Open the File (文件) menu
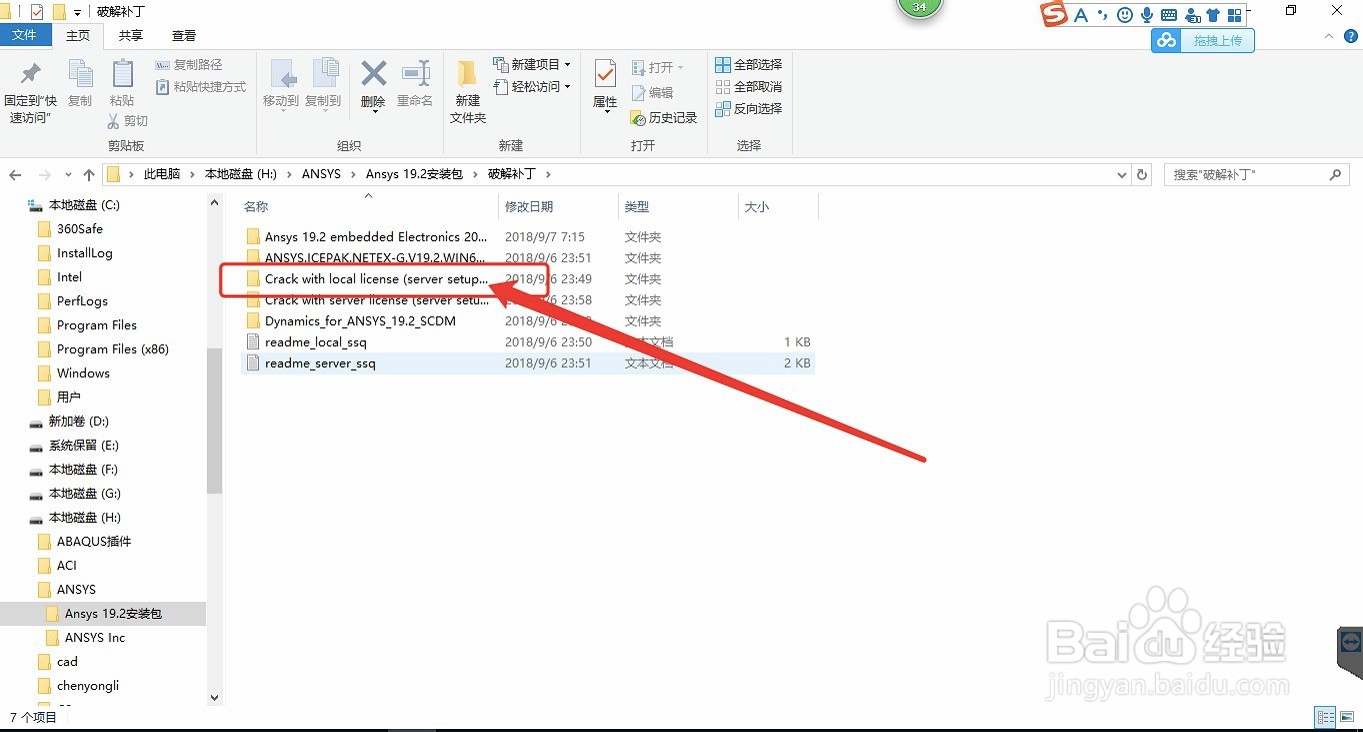The width and height of the screenshot is (1363, 732). (25, 35)
